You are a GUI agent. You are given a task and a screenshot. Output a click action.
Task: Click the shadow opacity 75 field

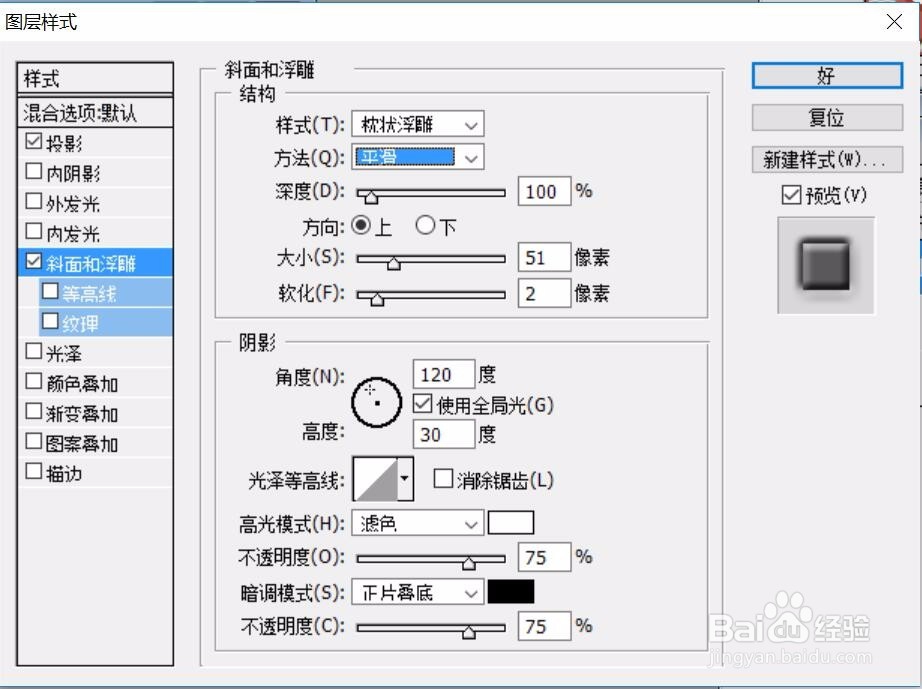[x=544, y=626]
